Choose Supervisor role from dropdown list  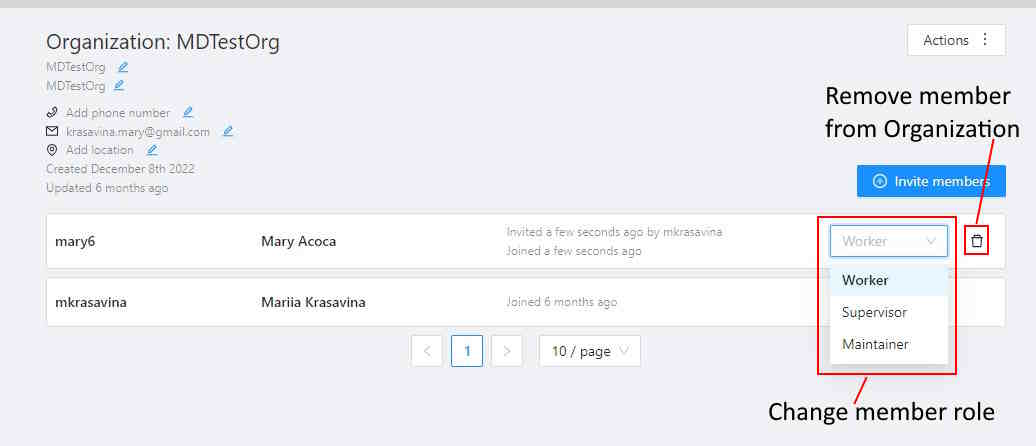click(875, 312)
